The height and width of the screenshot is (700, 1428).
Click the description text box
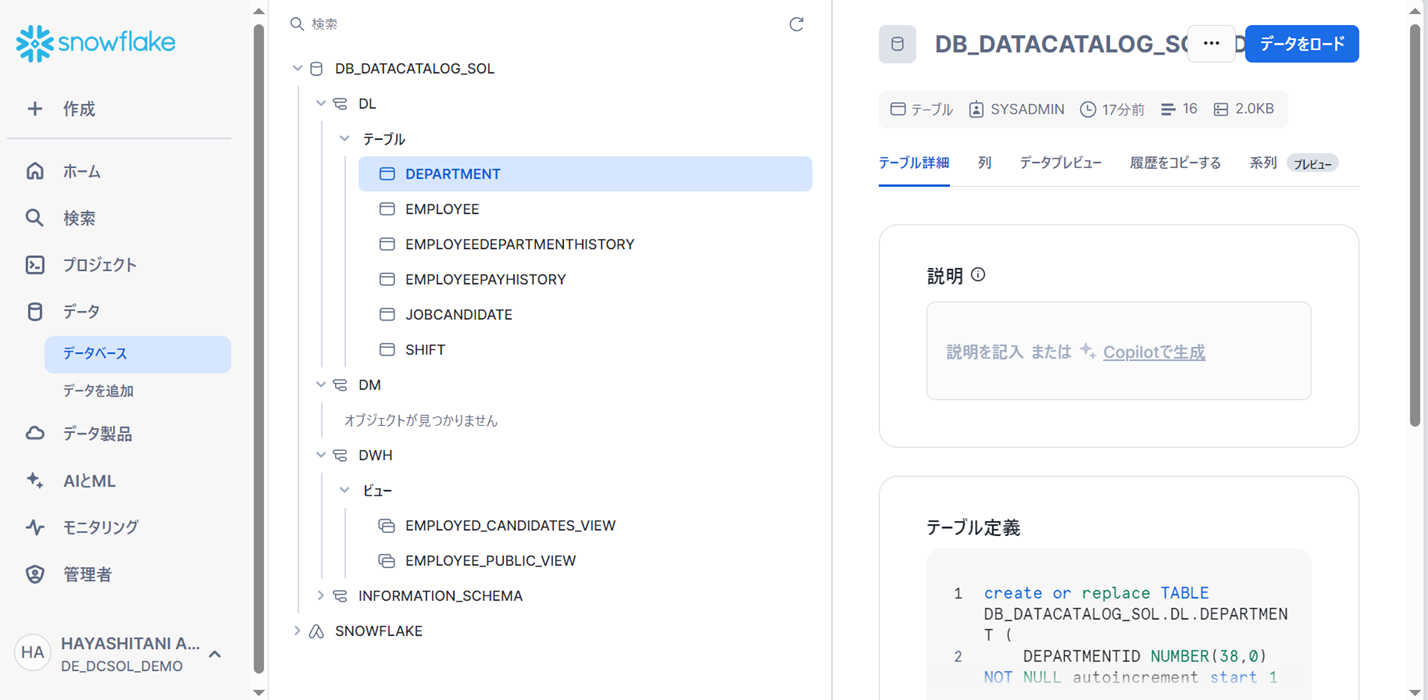click(1118, 351)
